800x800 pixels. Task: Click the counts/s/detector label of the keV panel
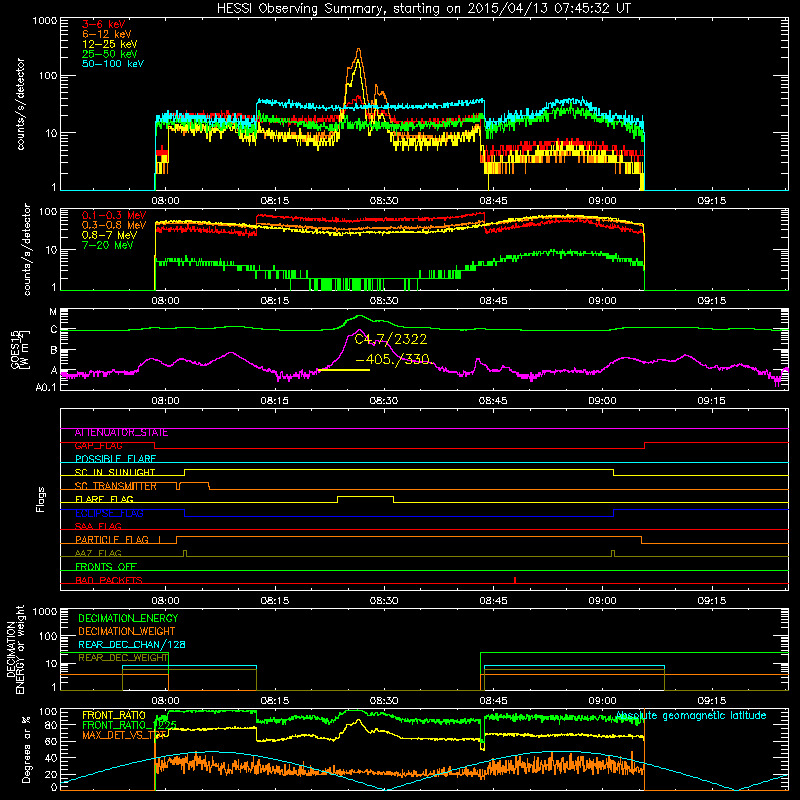pyautogui.click(x=20, y=104)
